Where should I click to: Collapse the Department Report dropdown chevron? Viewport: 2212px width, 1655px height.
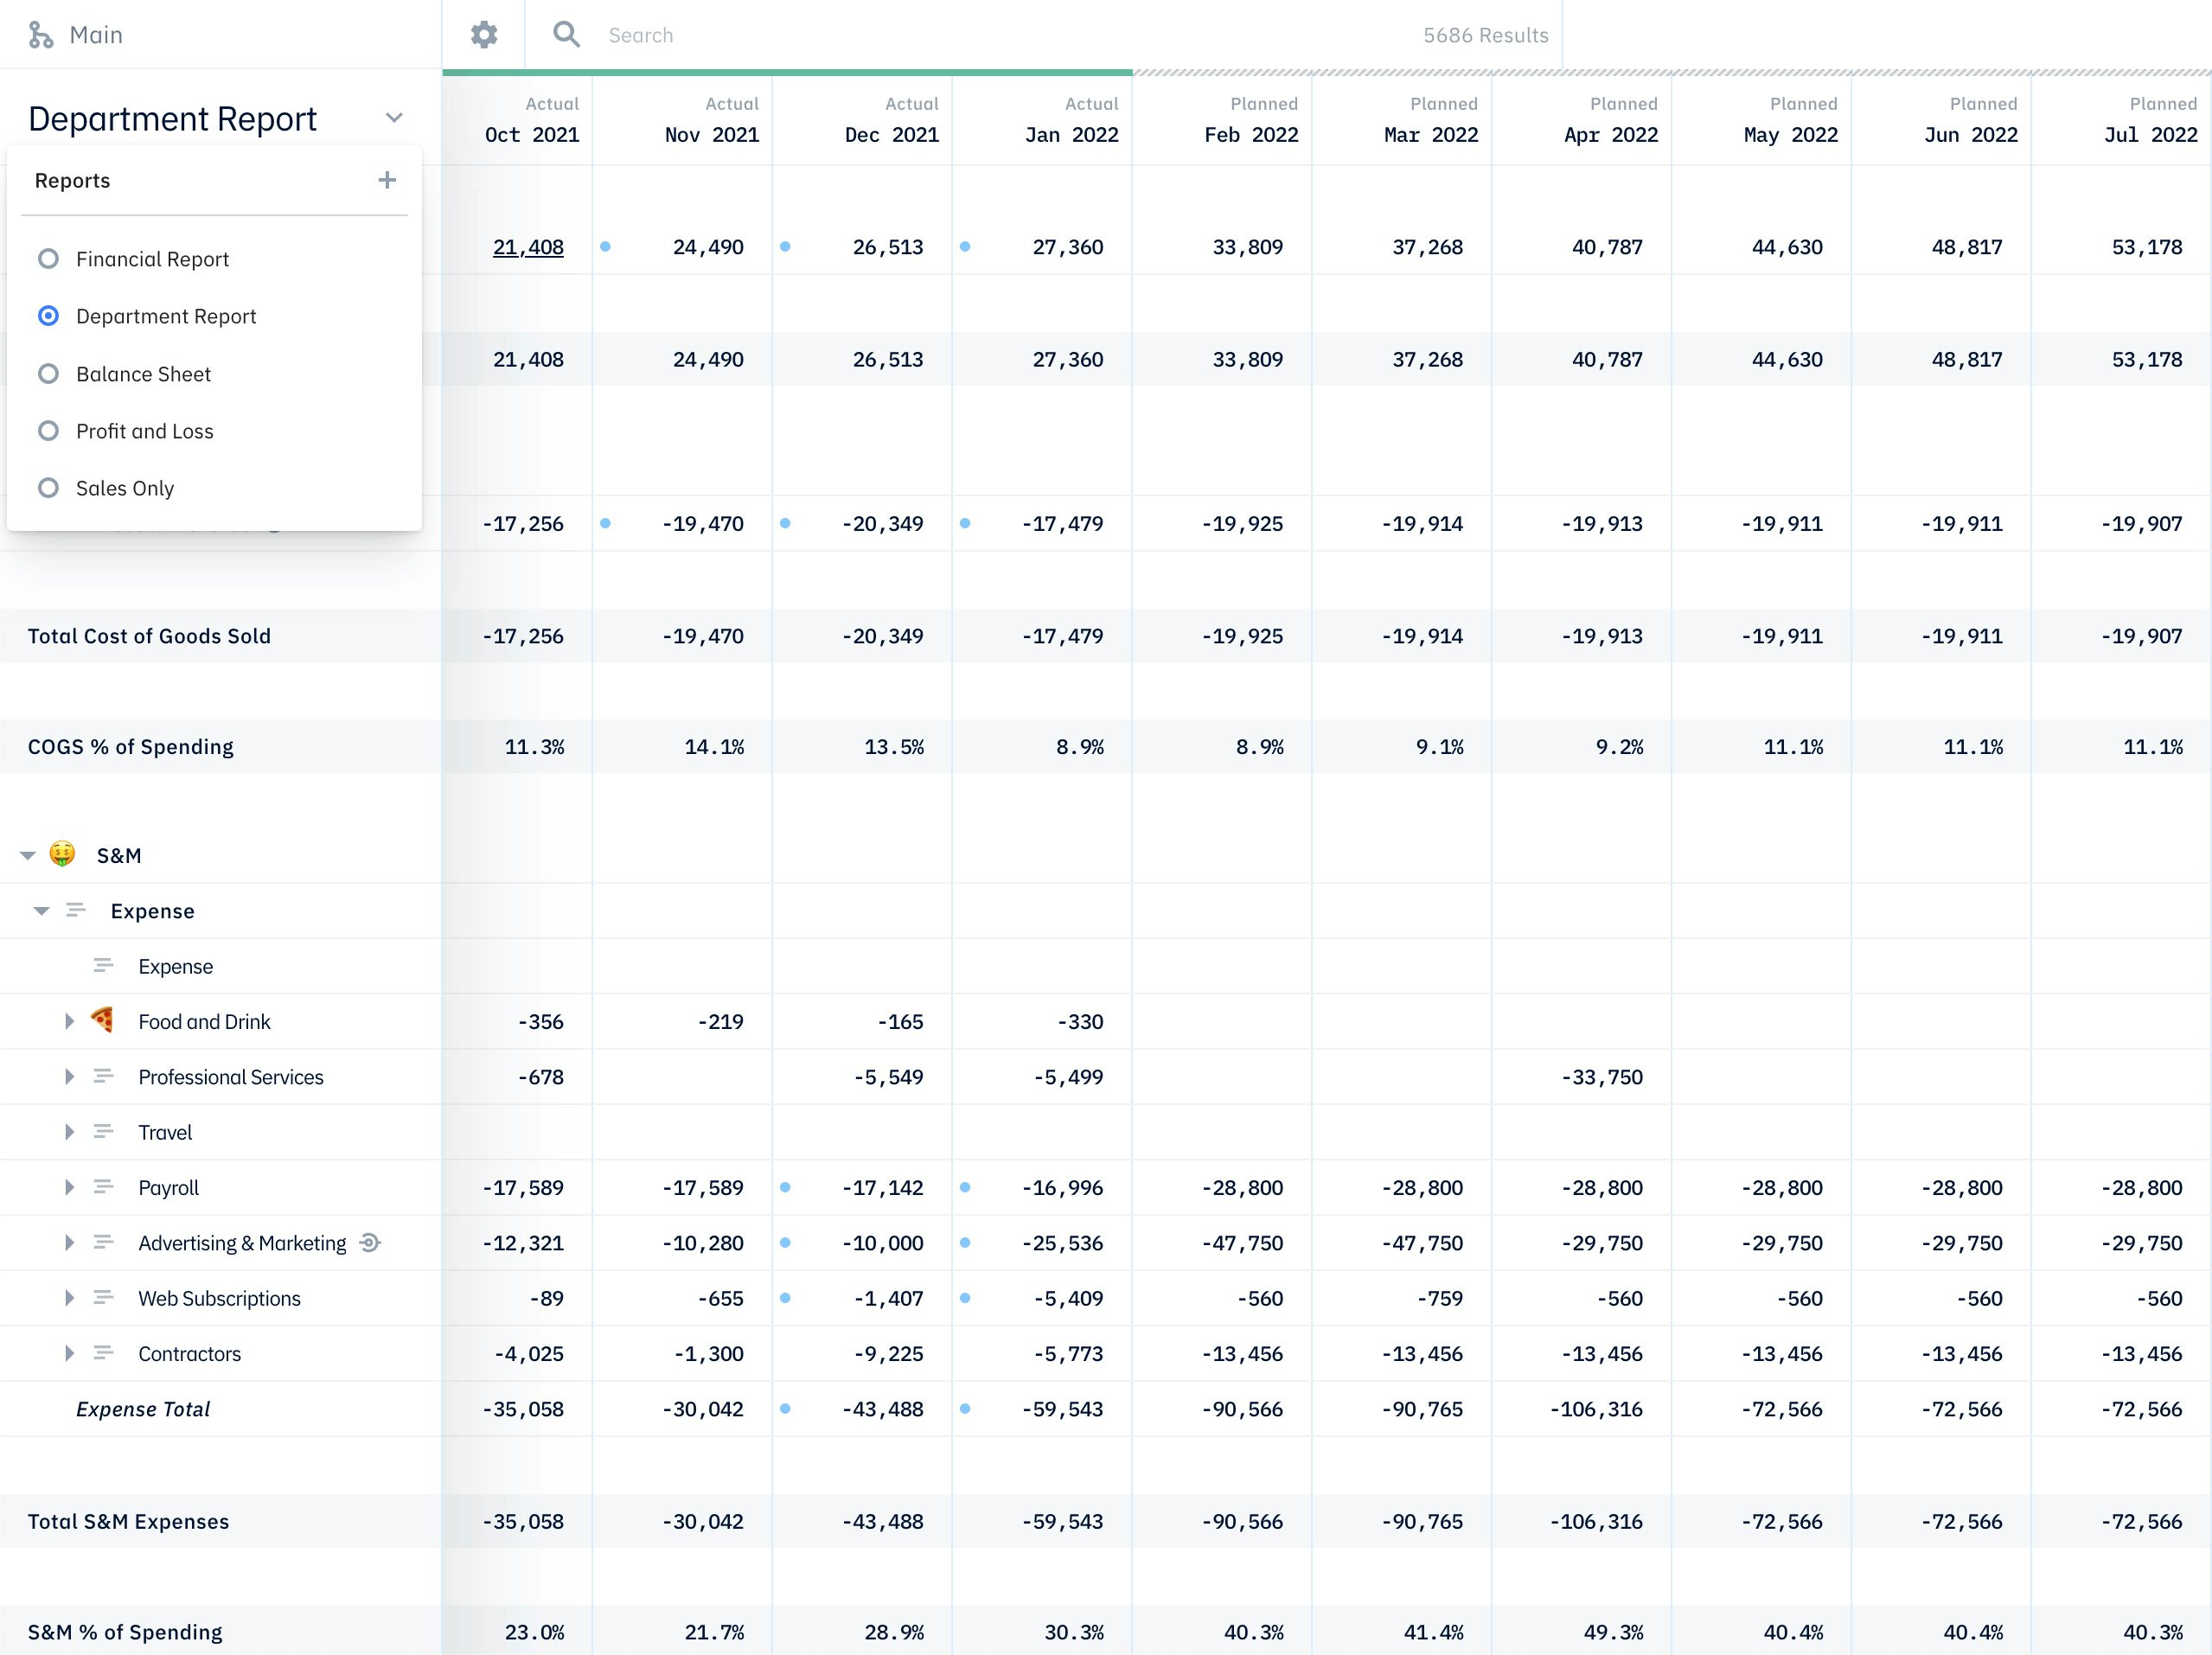(x=394, y=118)
